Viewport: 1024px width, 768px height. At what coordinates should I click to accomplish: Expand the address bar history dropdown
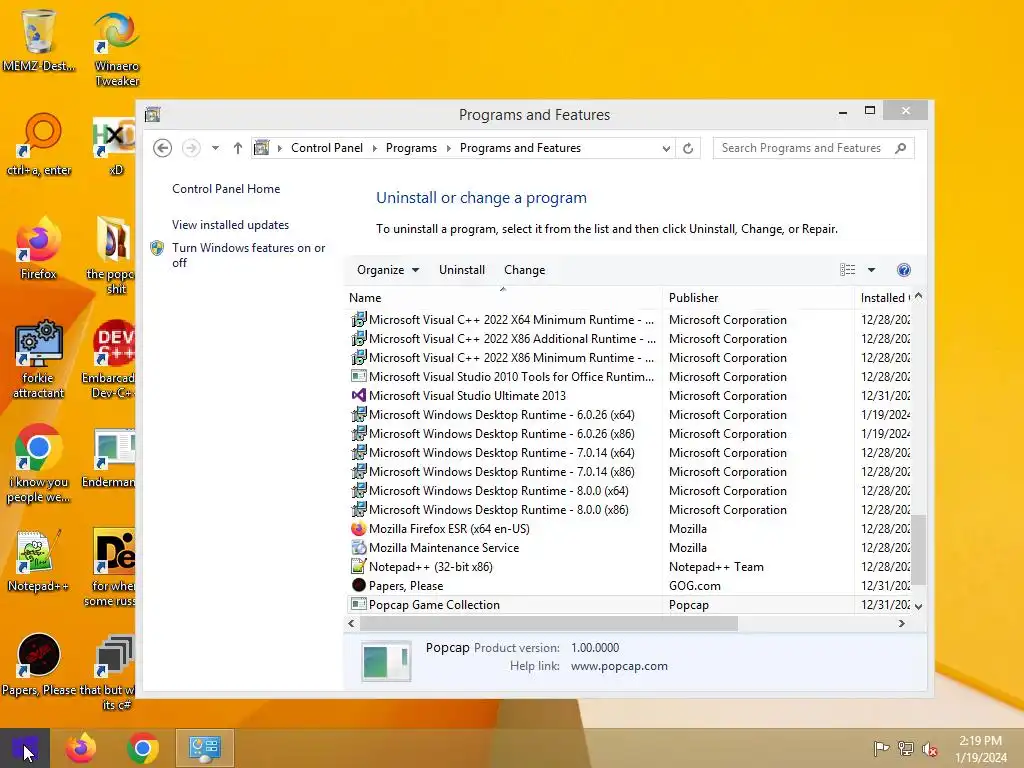(666, 148)
